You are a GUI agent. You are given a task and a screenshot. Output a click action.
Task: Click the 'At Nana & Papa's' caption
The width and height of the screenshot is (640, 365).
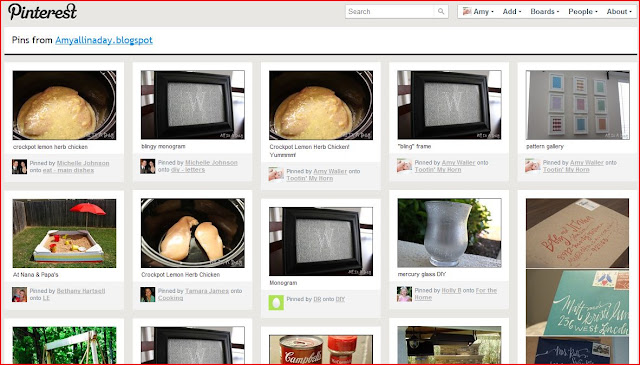coord(36,275)
